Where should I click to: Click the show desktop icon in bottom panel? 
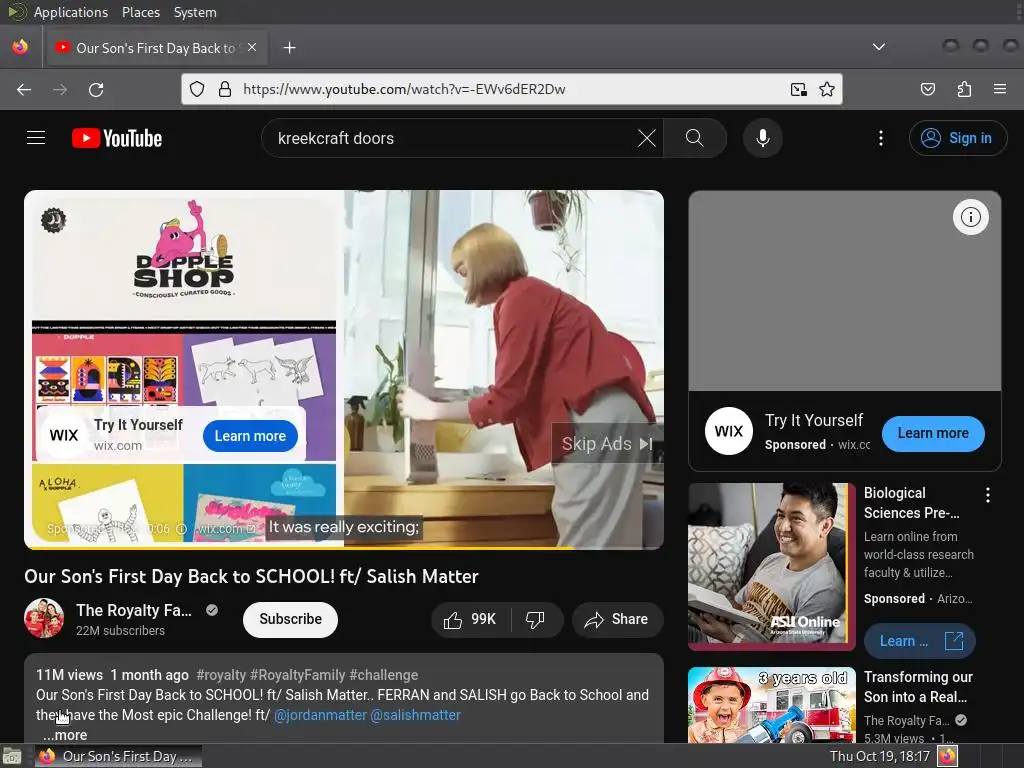[x=11, y=757]
